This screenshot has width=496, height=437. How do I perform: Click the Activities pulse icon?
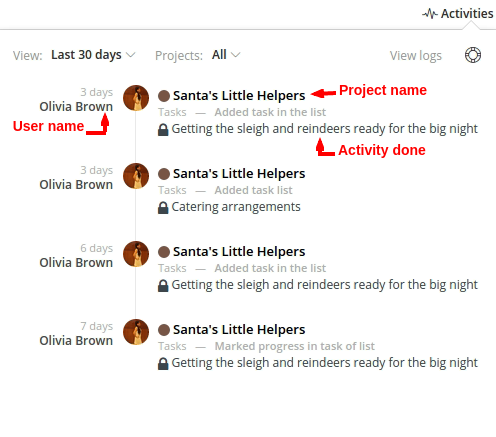pos(430,14)
